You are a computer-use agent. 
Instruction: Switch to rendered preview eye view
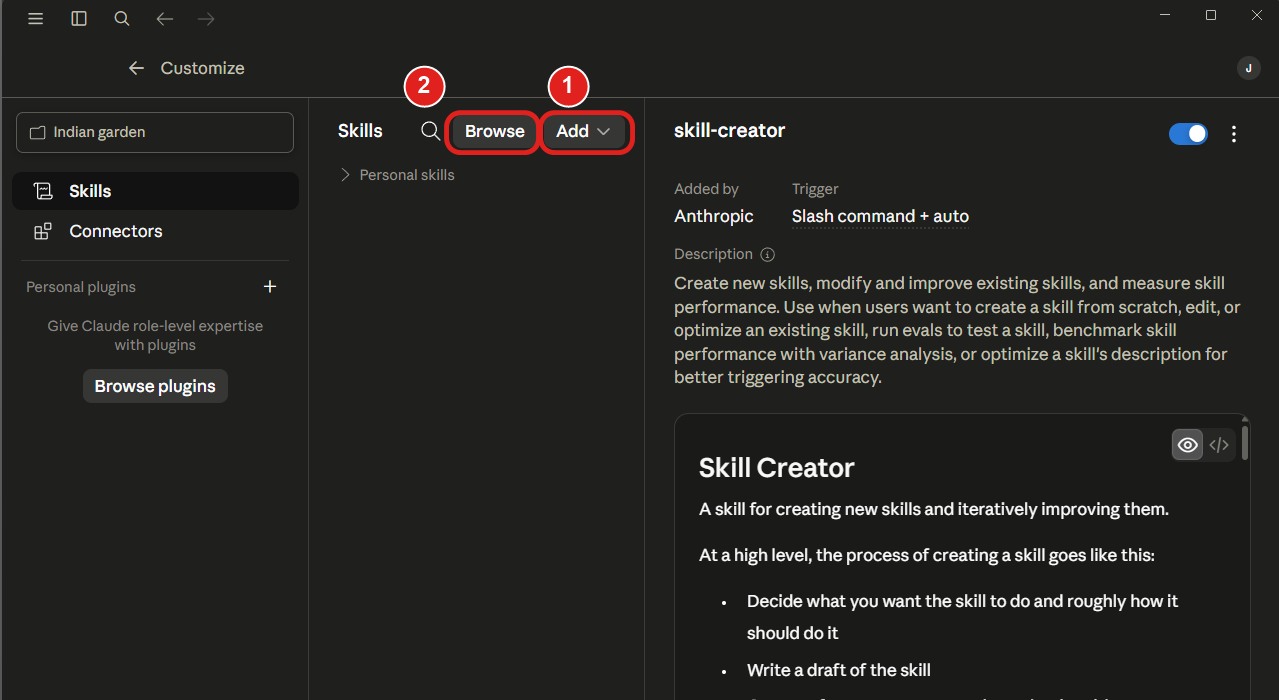point(1187,445)
